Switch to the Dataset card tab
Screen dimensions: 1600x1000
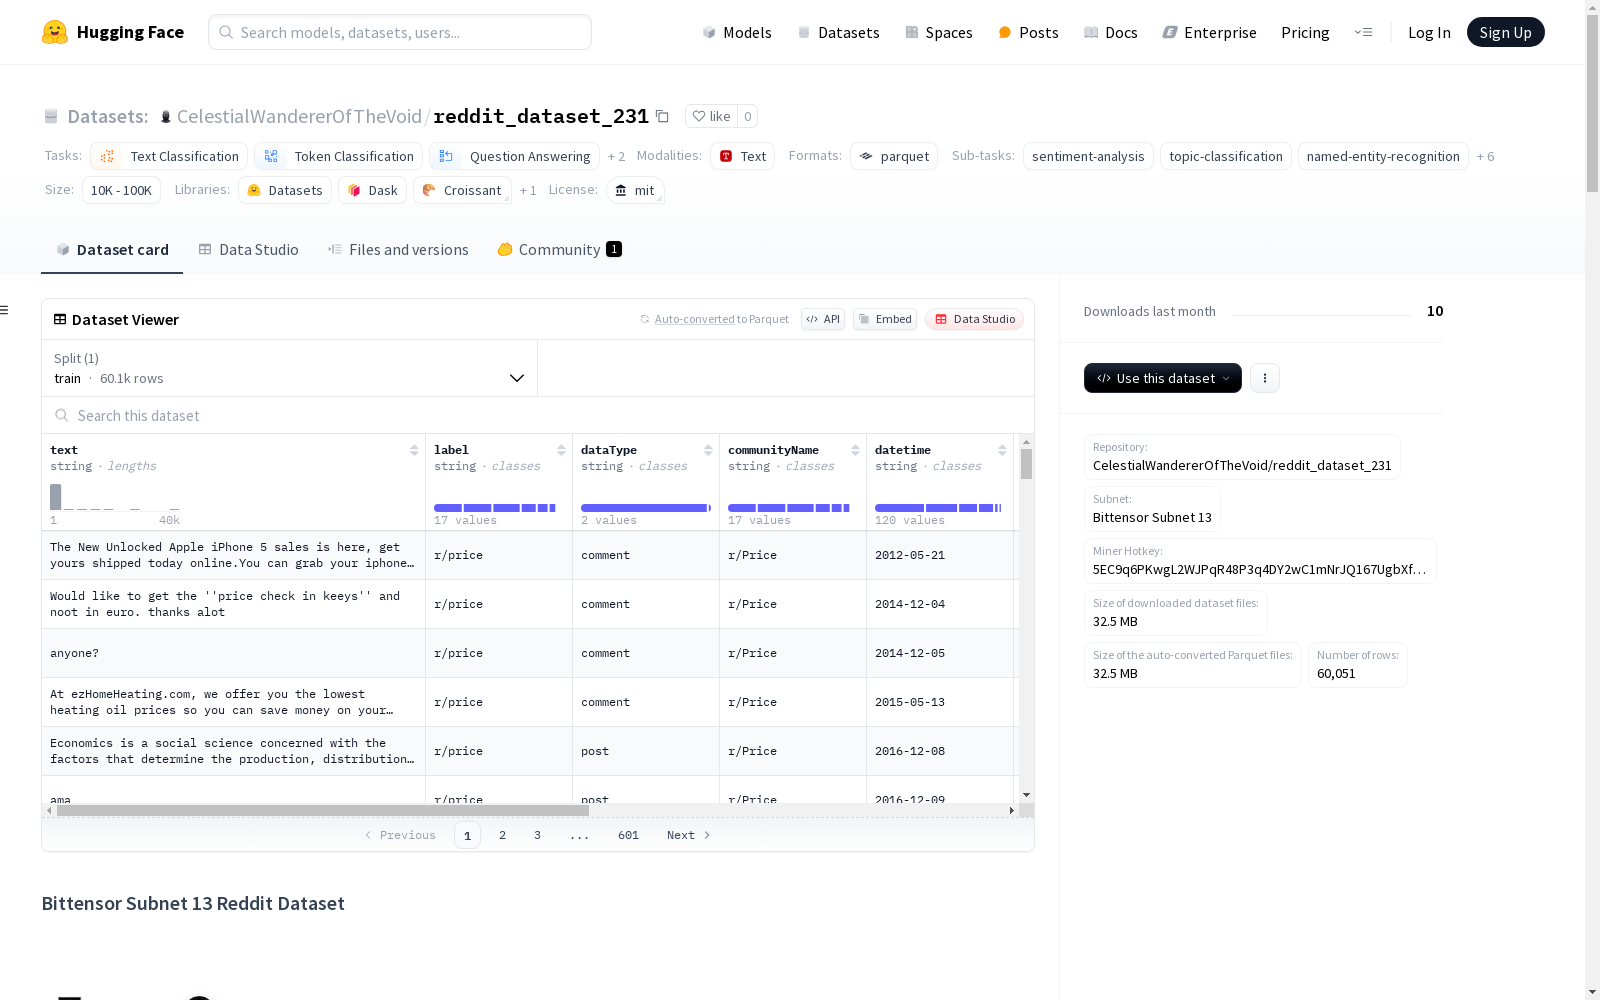[x=112, y=250]
